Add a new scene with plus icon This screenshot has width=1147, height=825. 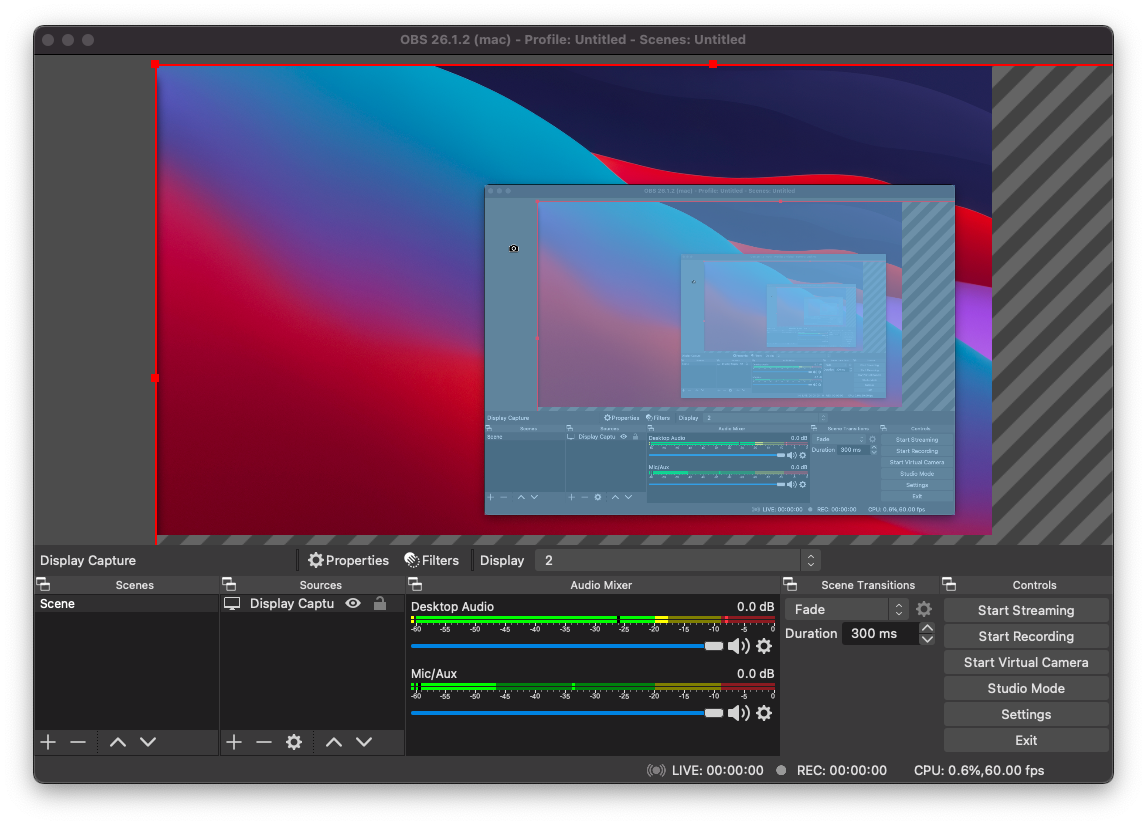pyautogui.click(x=48, y=742)
